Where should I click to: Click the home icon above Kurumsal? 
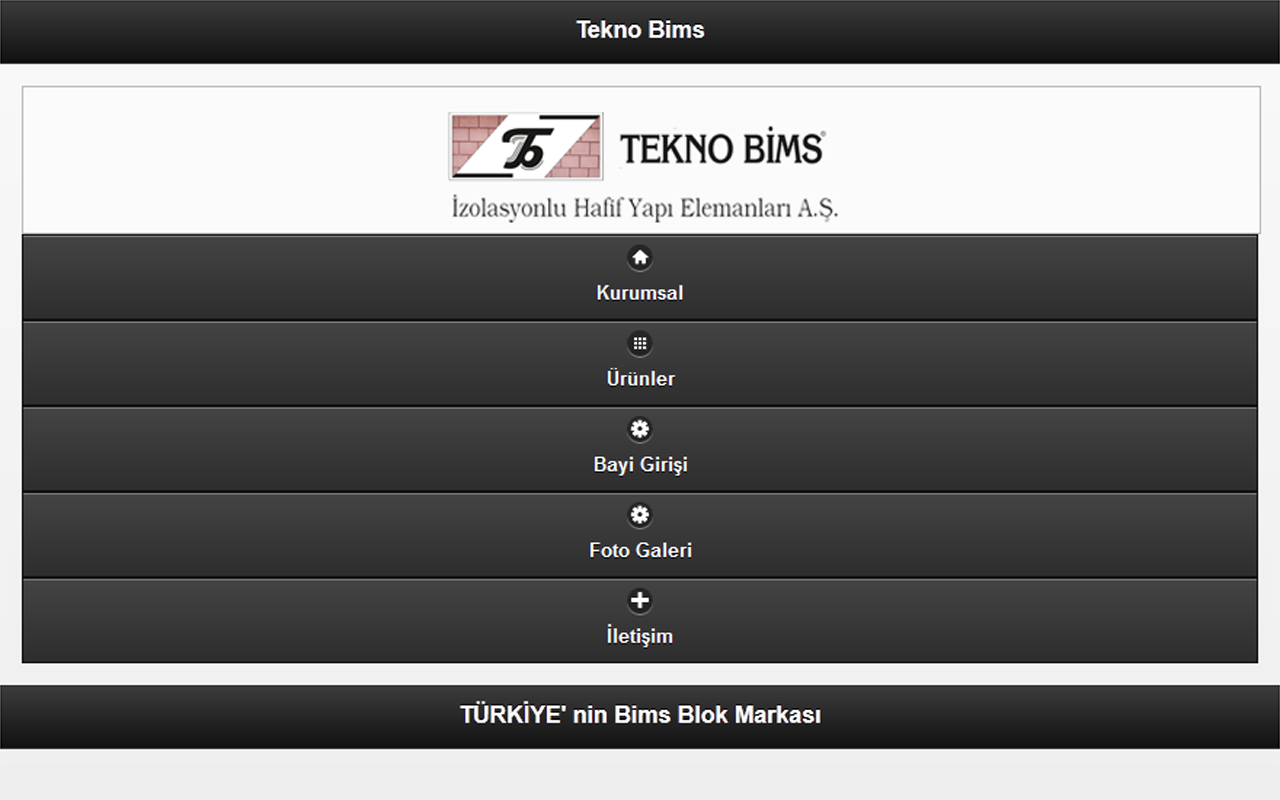pyautogui.click(x=640, y=258)
